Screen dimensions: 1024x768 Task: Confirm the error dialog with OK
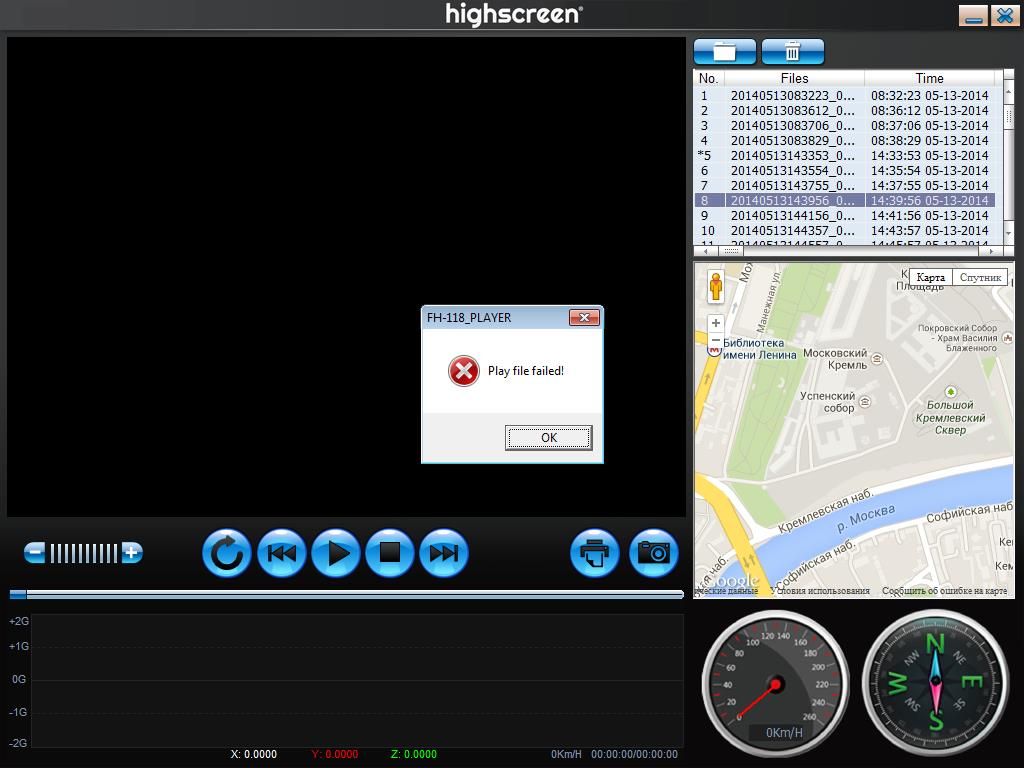(549, 438)
